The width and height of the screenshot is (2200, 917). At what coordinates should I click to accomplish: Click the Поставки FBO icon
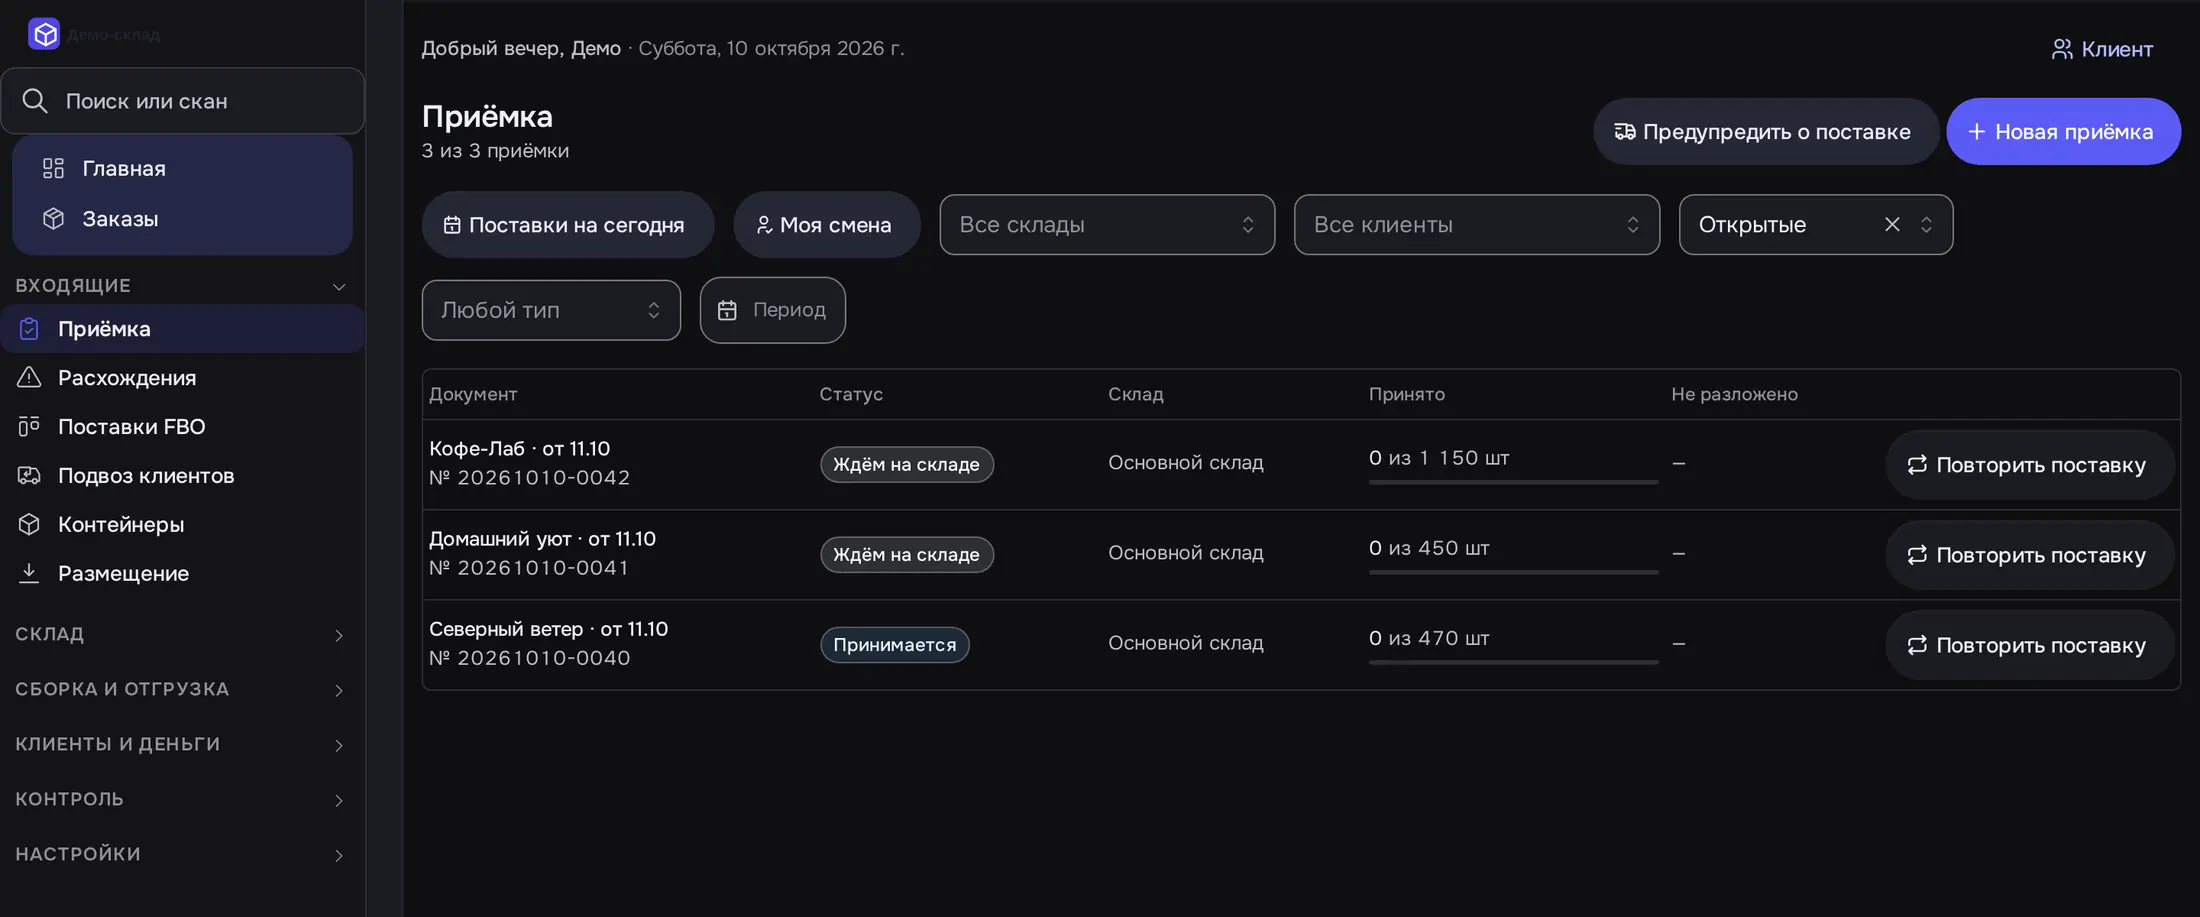click(x=29, y=426)
